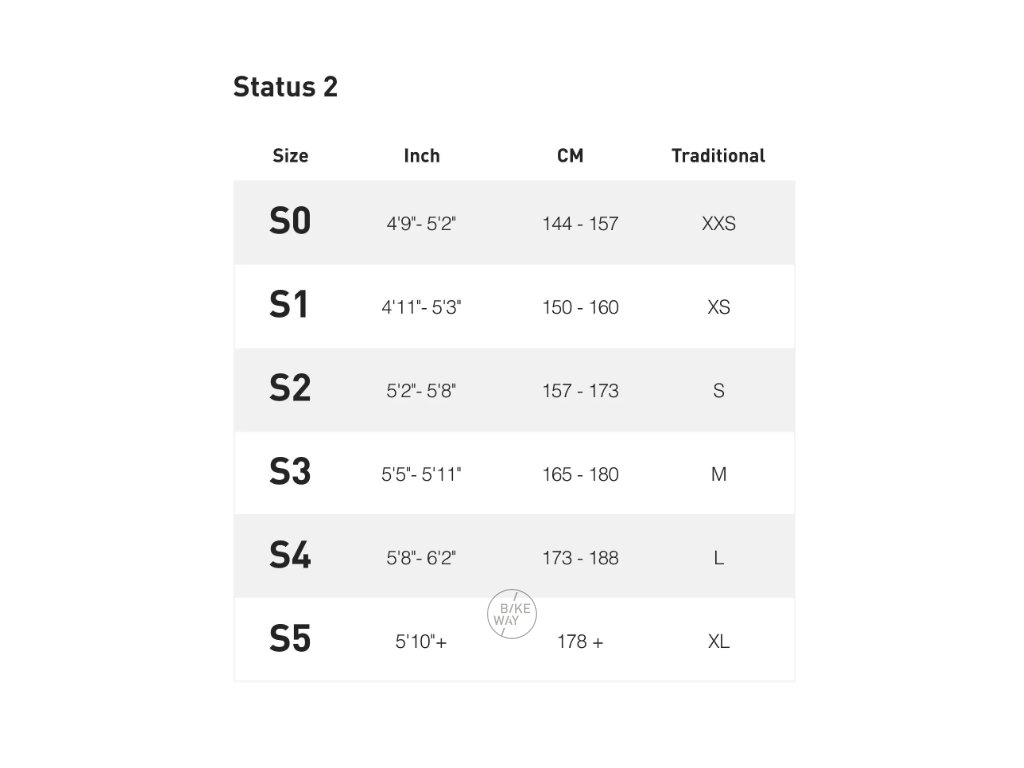This screenshot has height=768, width=1024.
Task: Select the S1 size label
Action: tap(289, 306)
